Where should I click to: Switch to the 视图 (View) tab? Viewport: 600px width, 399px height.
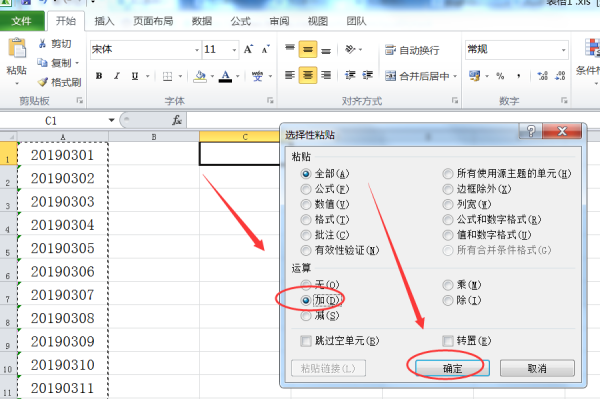(318, 21)
